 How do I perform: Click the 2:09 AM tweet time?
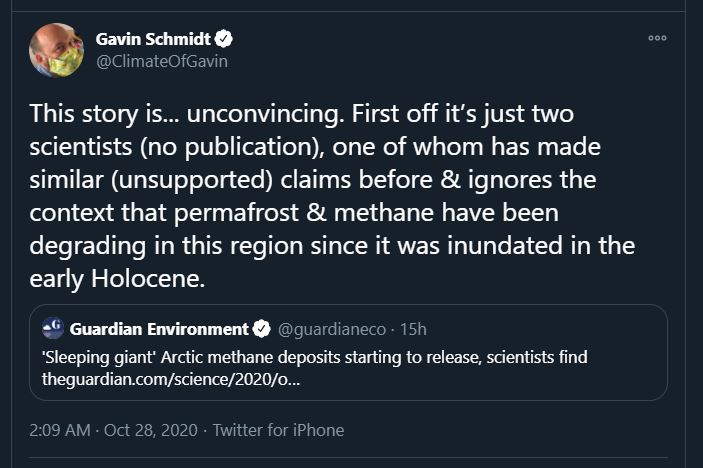[59, 430]
